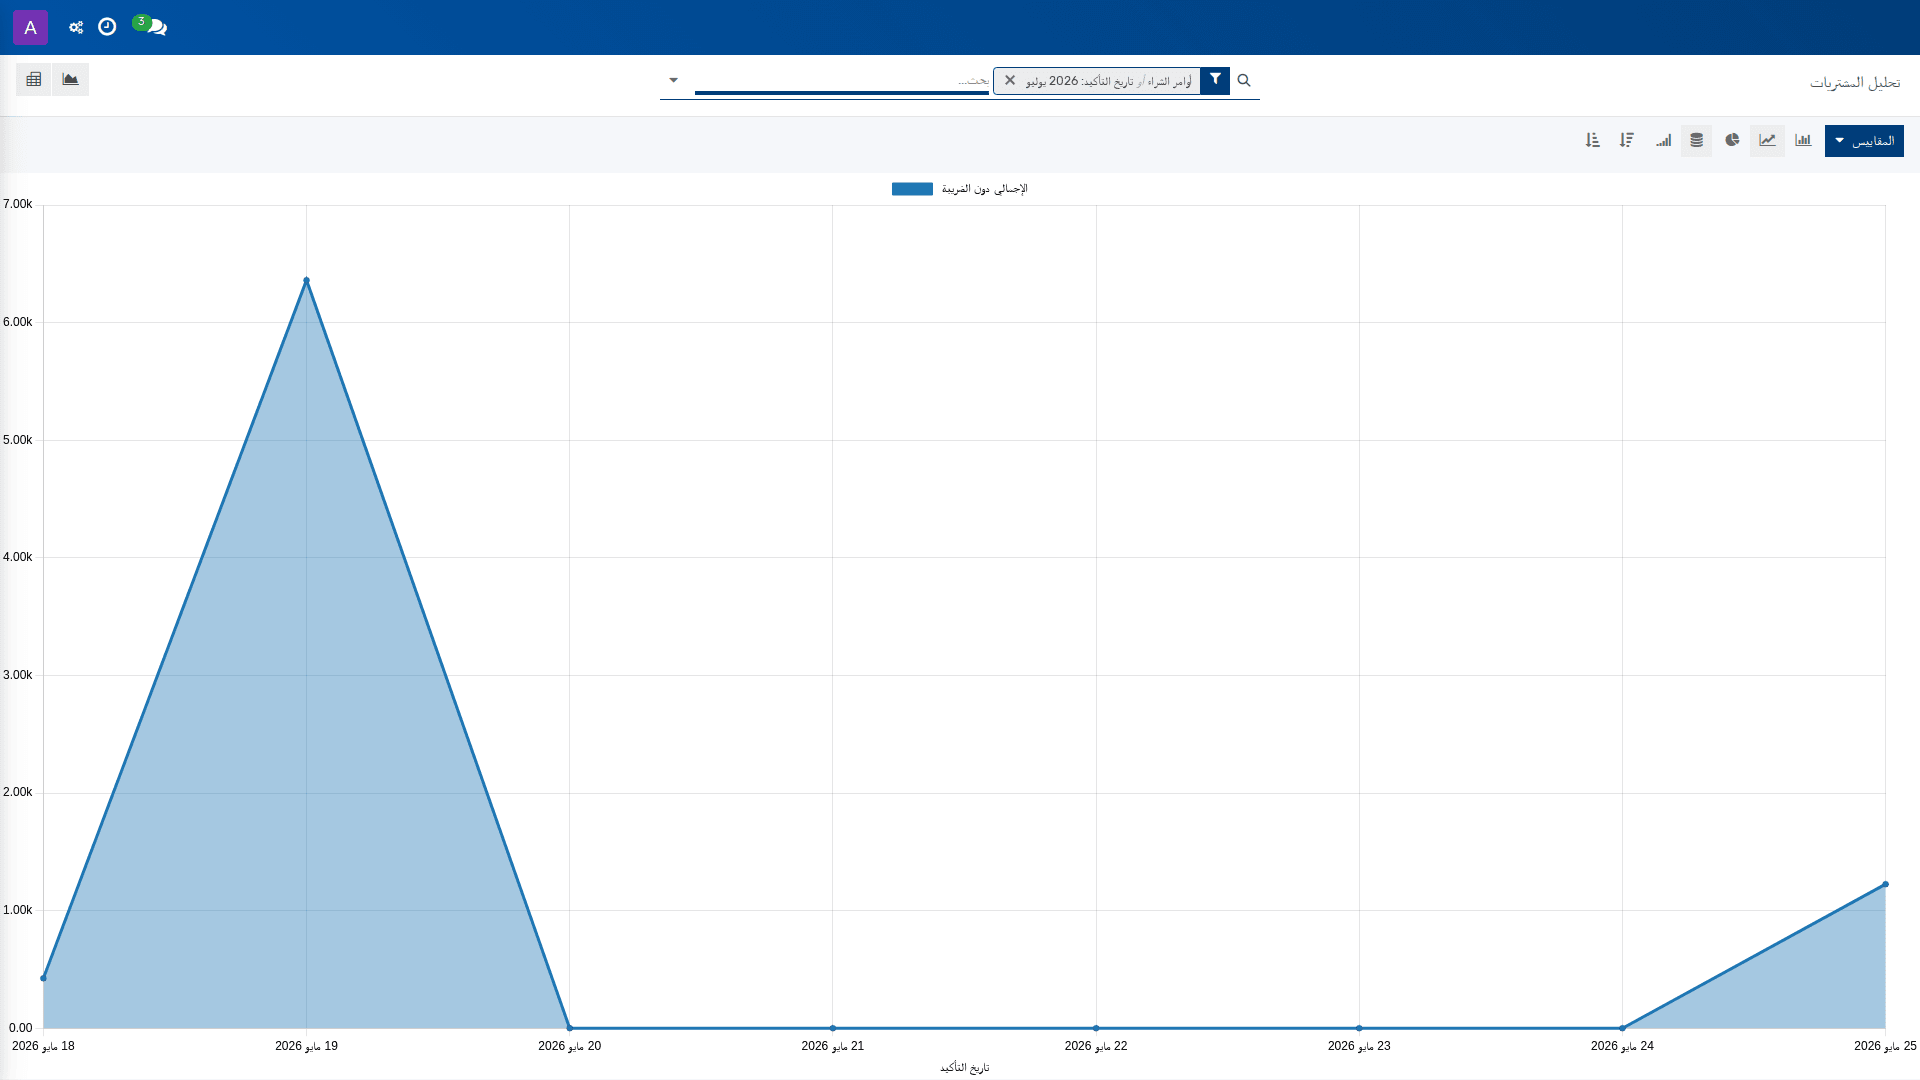Sort chart in descending order
The height and width of the screenshot is (1080, 1920).
[1627, 140]
